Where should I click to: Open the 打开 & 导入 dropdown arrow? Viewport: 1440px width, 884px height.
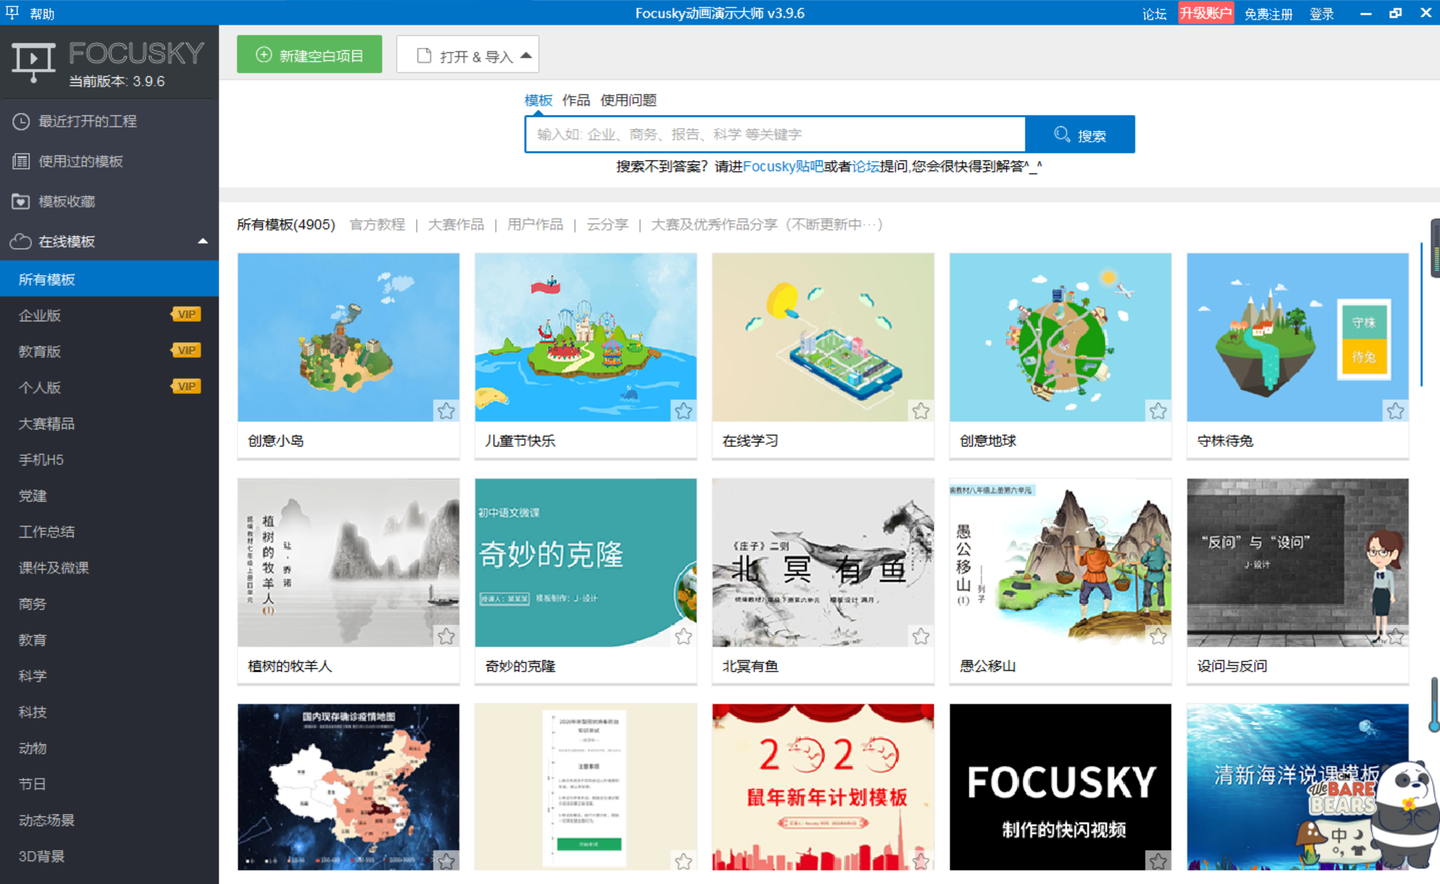tap(526, 55)
